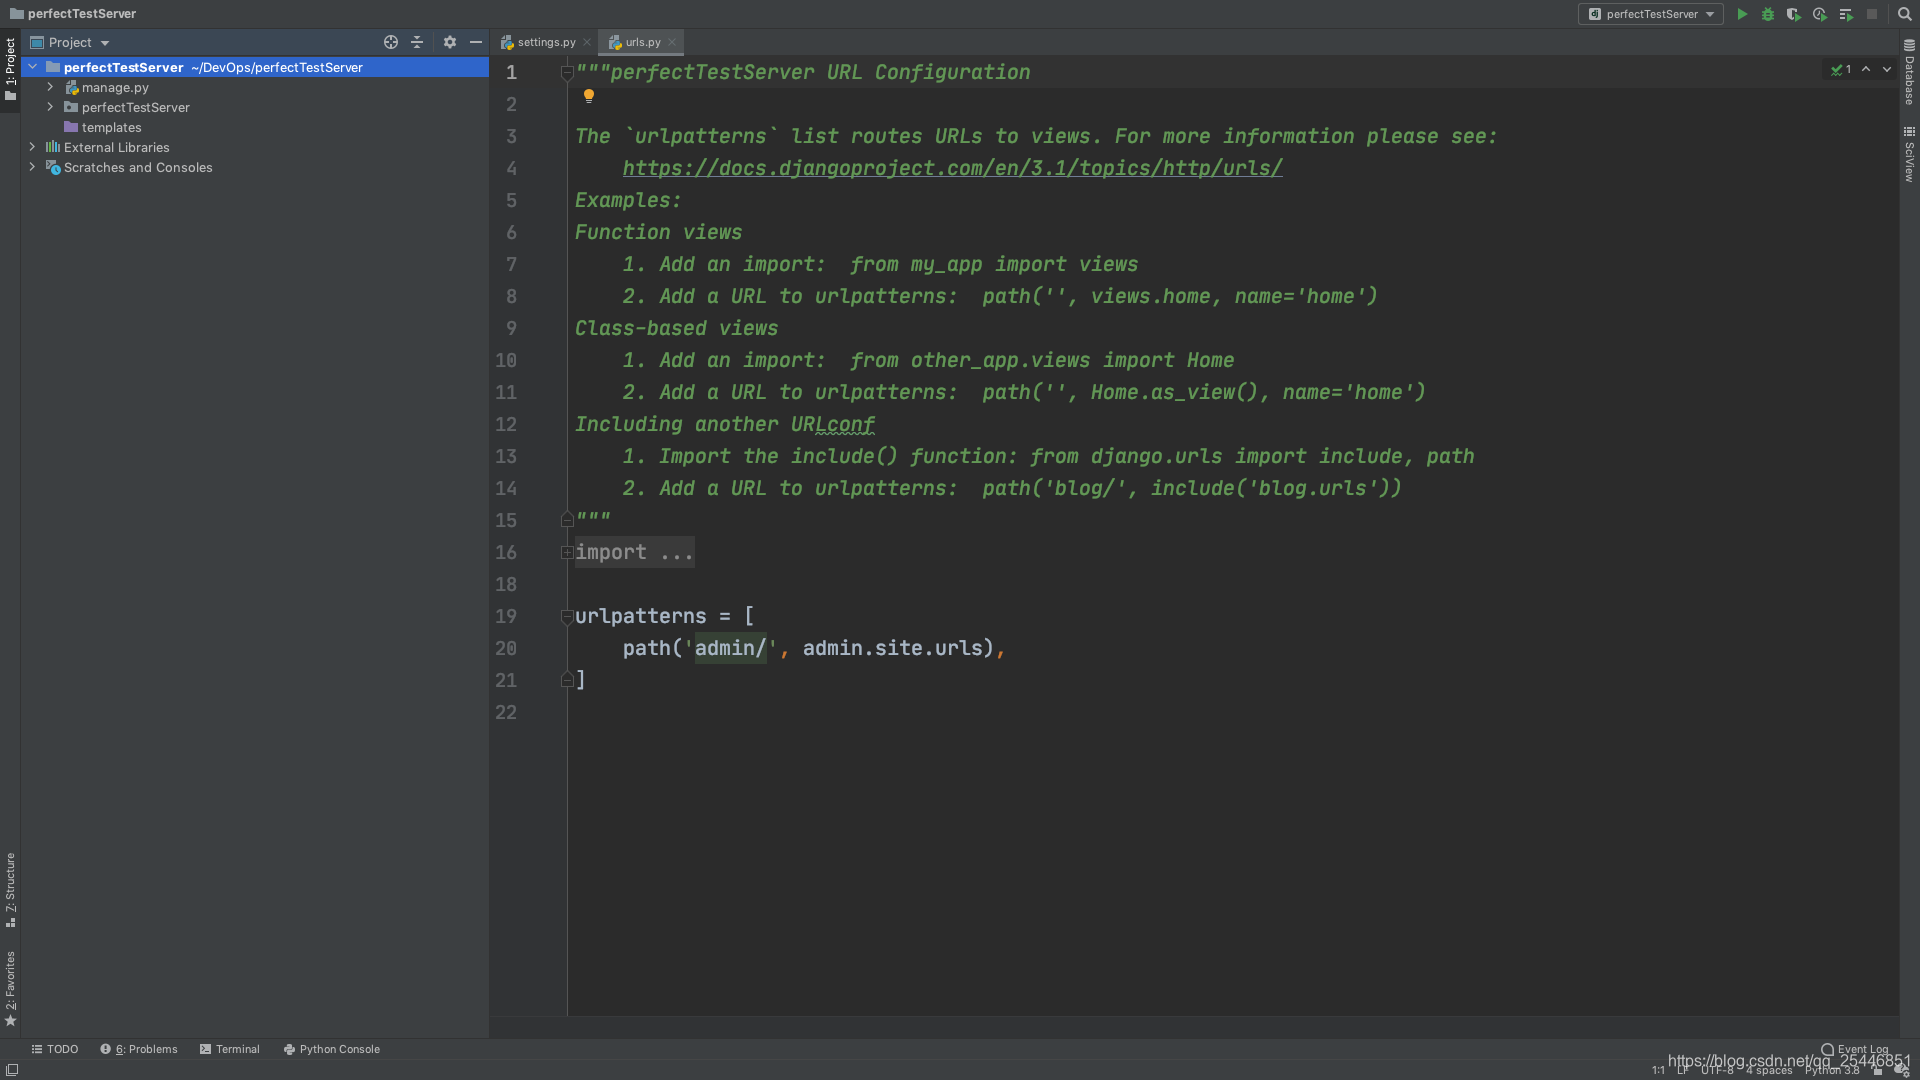This screenshot has width=1920, height=1080.
Task: Change the LF line separator
Action: coord(1683,1070)
